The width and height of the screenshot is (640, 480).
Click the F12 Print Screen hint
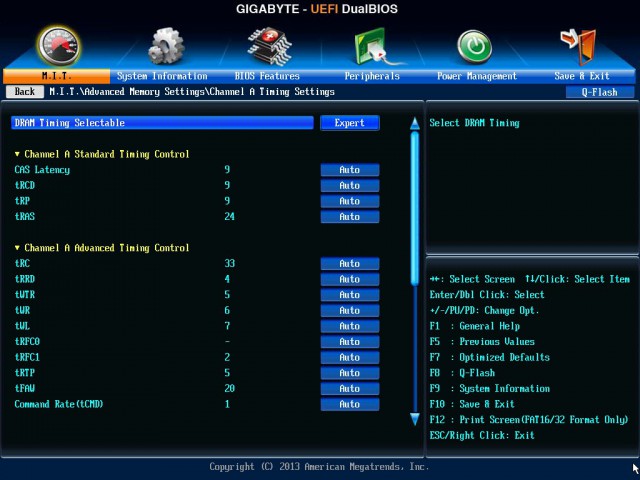[529, 420]
